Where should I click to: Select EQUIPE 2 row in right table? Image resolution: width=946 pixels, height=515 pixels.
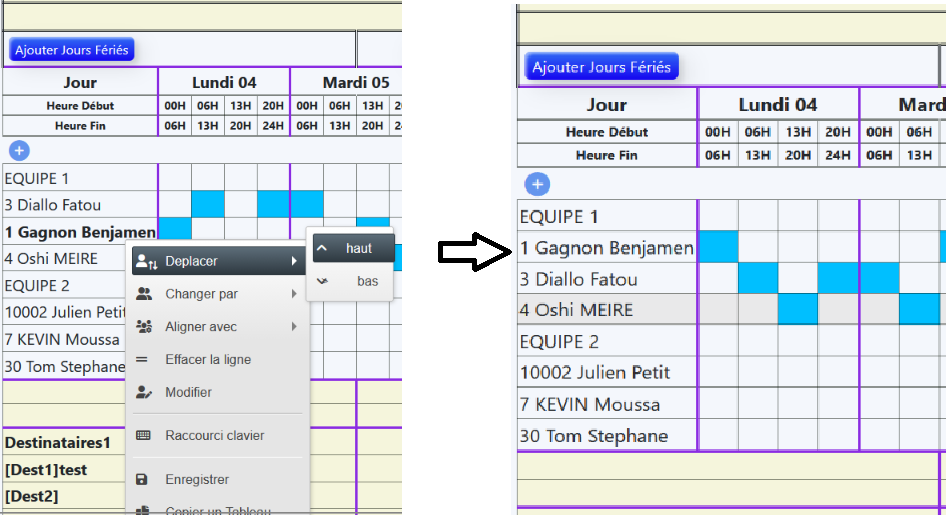(x=607, y=341)
